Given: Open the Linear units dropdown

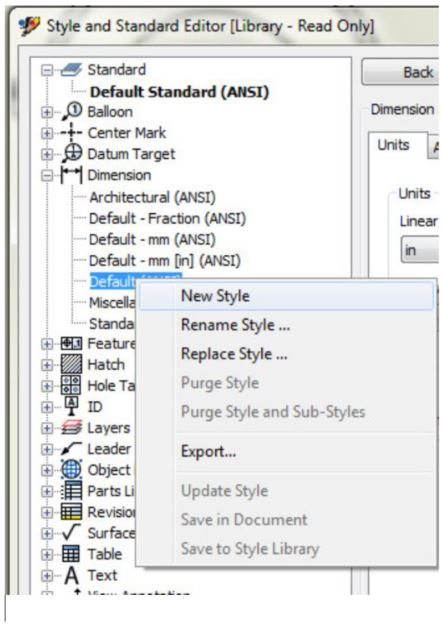Looking at the screenshot, I should [420, 250].
